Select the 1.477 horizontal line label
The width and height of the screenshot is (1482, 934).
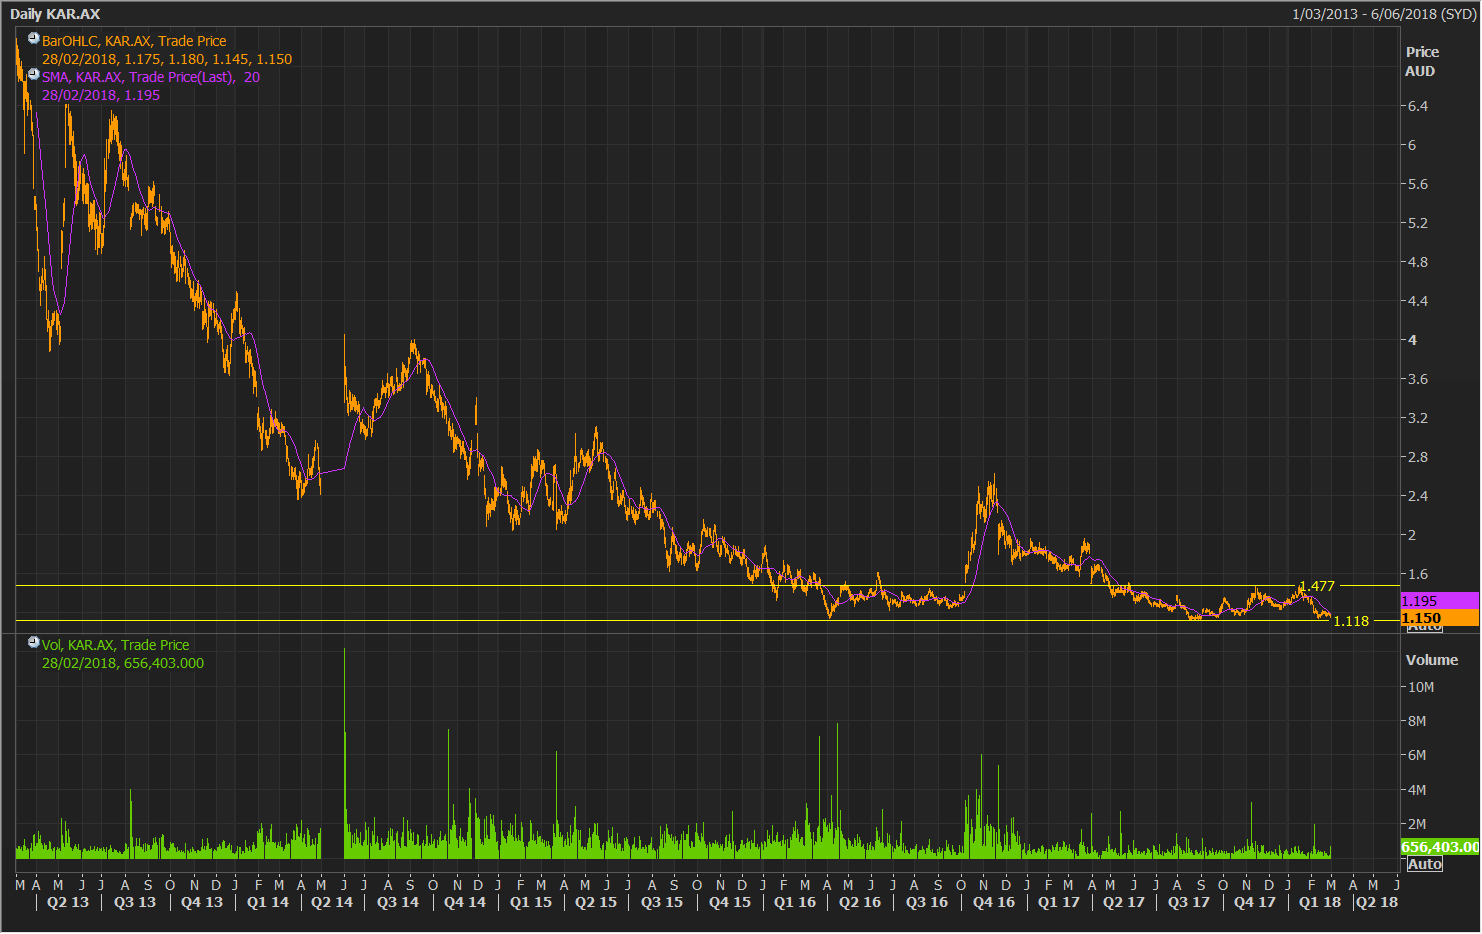coord(1317,586)
